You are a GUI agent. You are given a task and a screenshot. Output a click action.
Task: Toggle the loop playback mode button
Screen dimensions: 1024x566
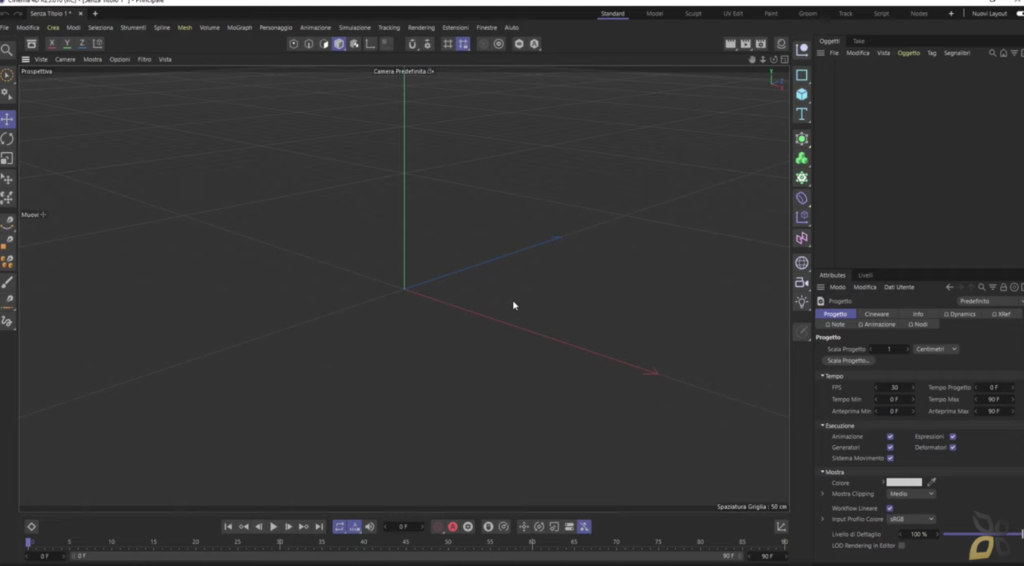coord(340,527)
